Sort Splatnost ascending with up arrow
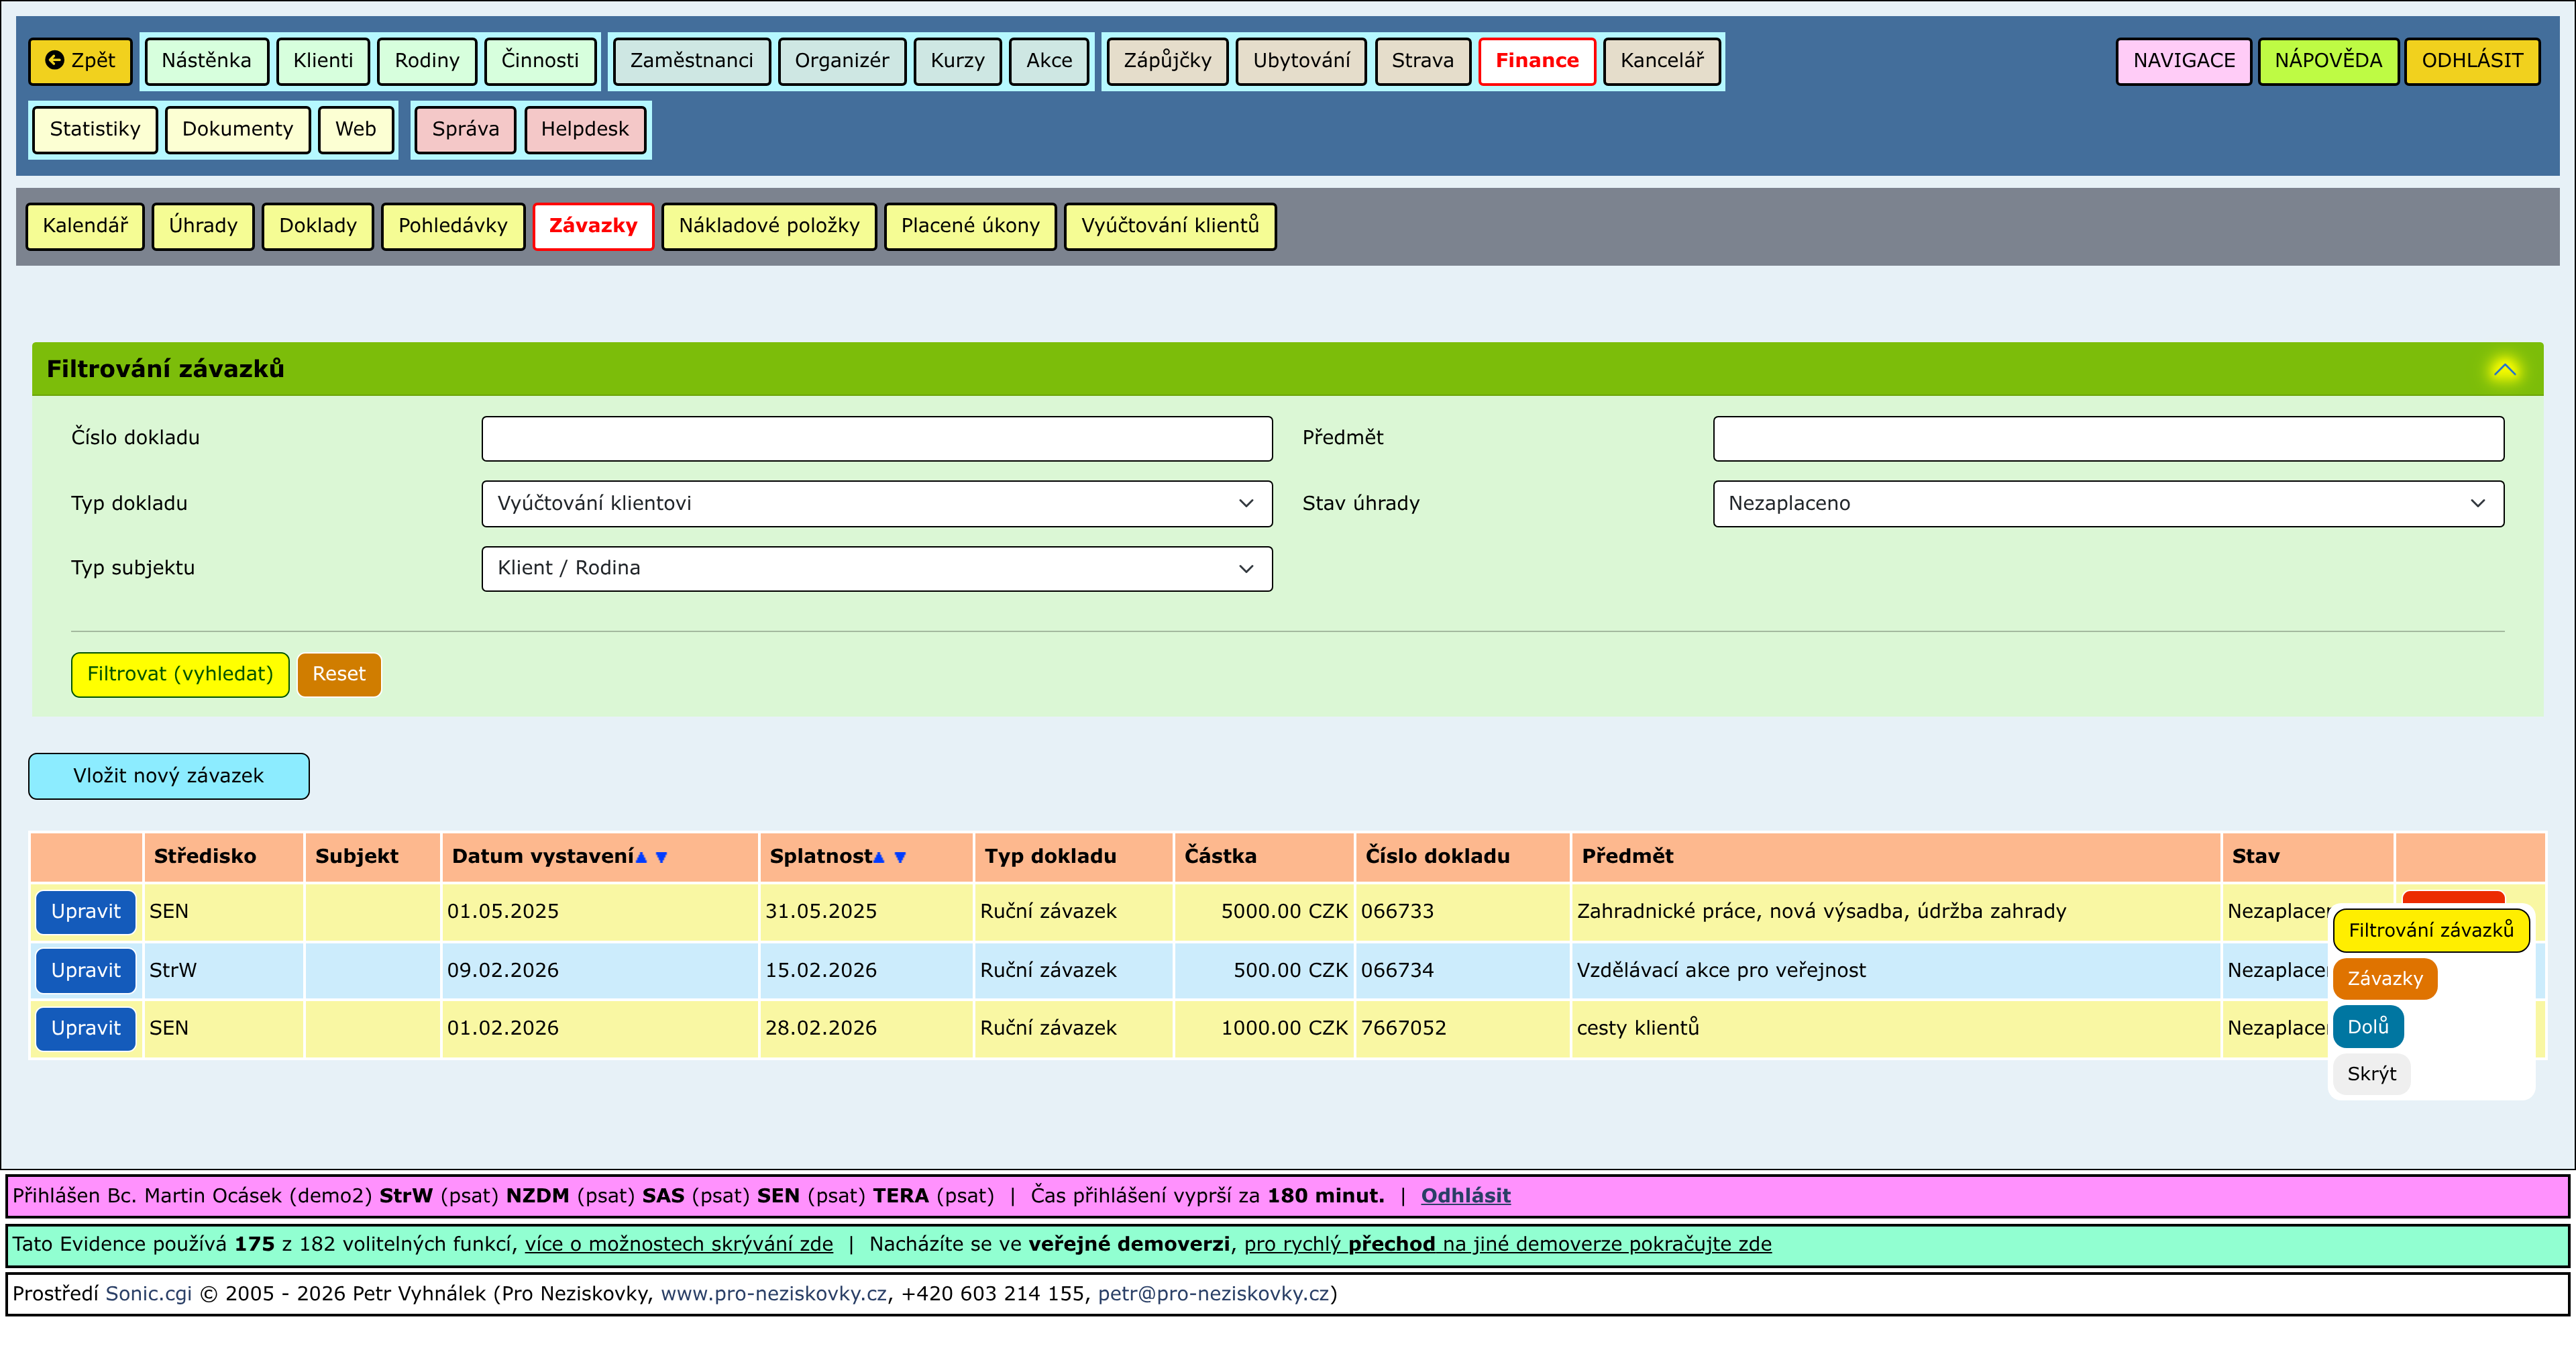The image size is (2576, 1350). click(x=879, y=857)
